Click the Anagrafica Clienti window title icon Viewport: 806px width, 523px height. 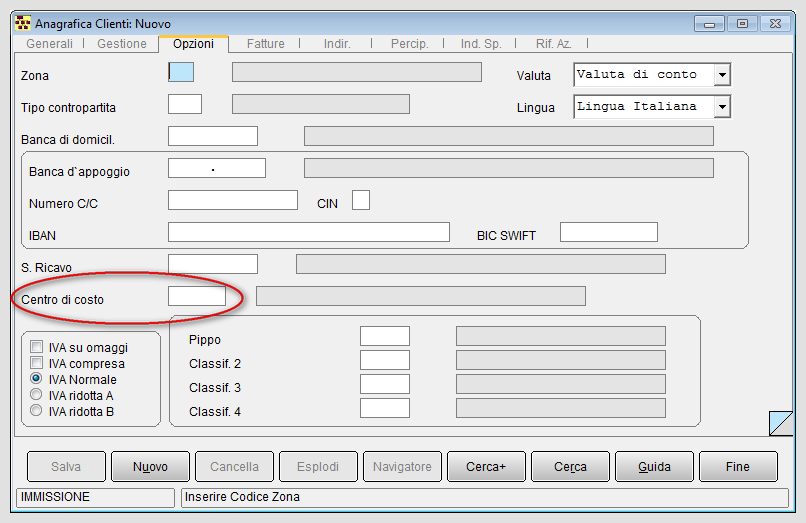tap(23, 23)
